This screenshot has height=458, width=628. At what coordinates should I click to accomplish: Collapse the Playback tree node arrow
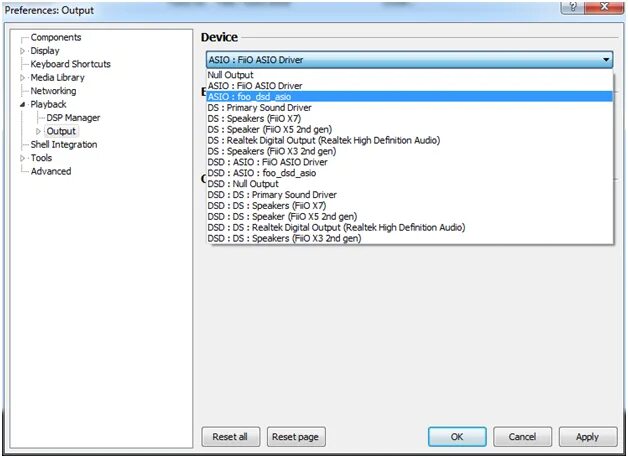(x=22, y=104)
